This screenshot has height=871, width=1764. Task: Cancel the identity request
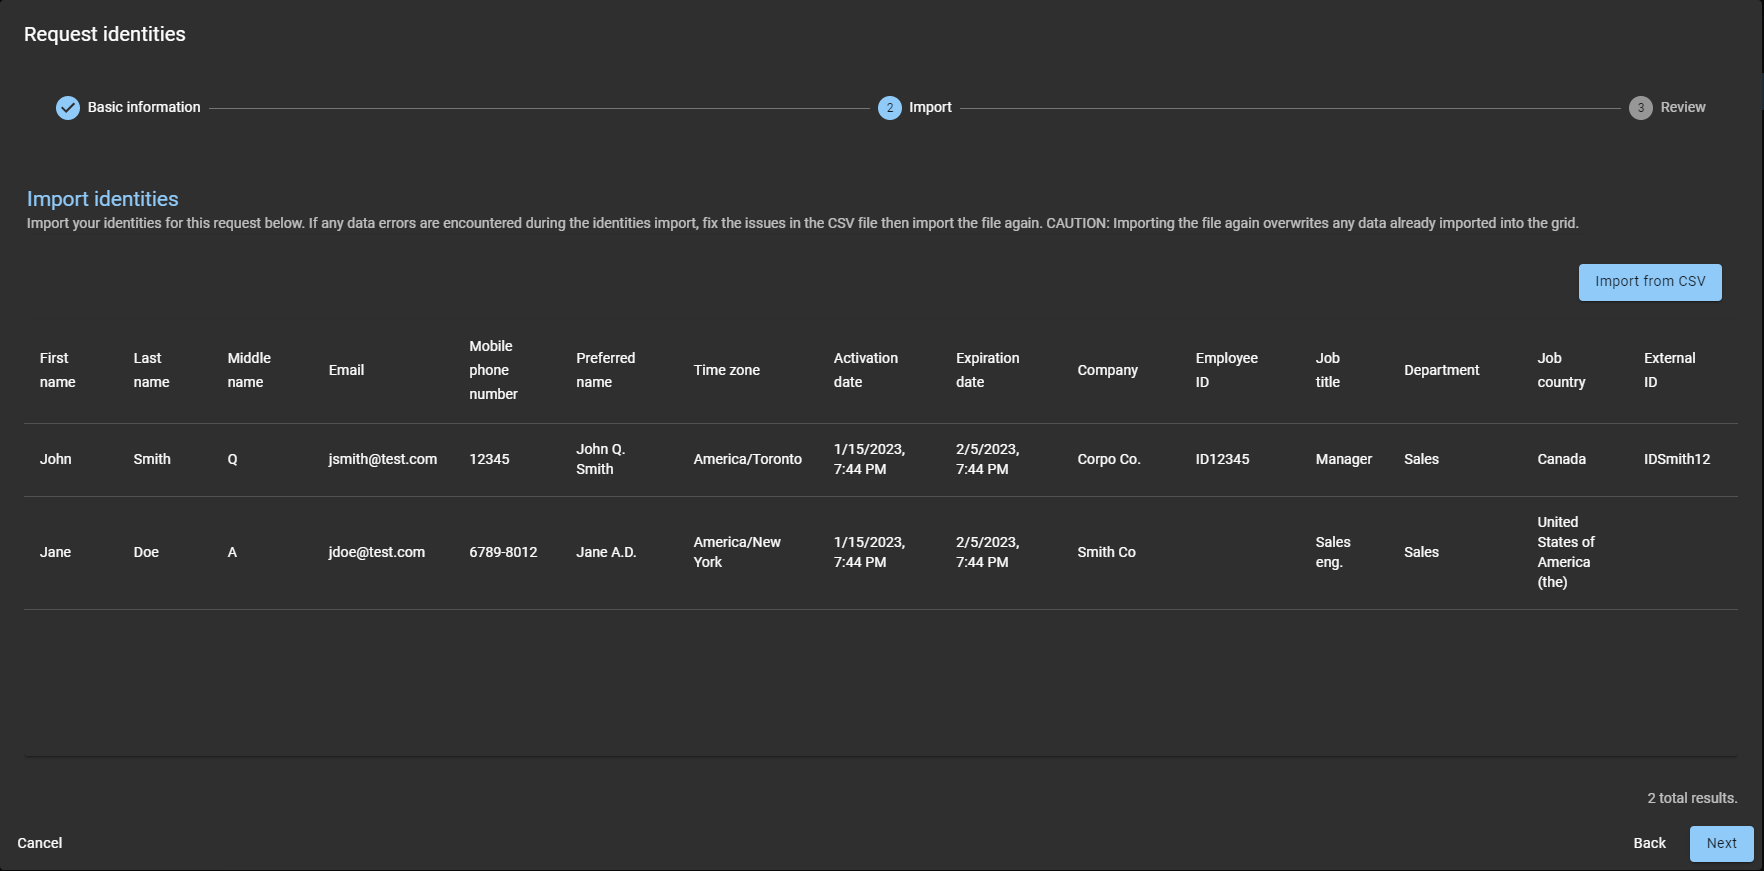pos(40,843)
